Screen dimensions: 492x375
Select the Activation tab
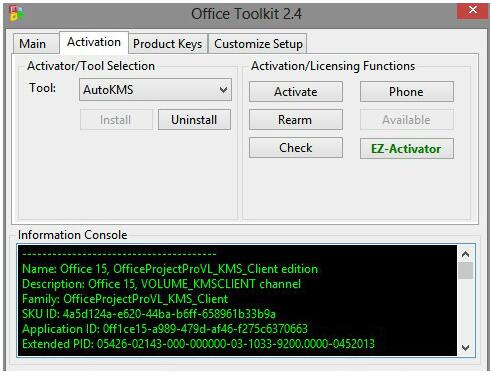(x=94, y=42)
